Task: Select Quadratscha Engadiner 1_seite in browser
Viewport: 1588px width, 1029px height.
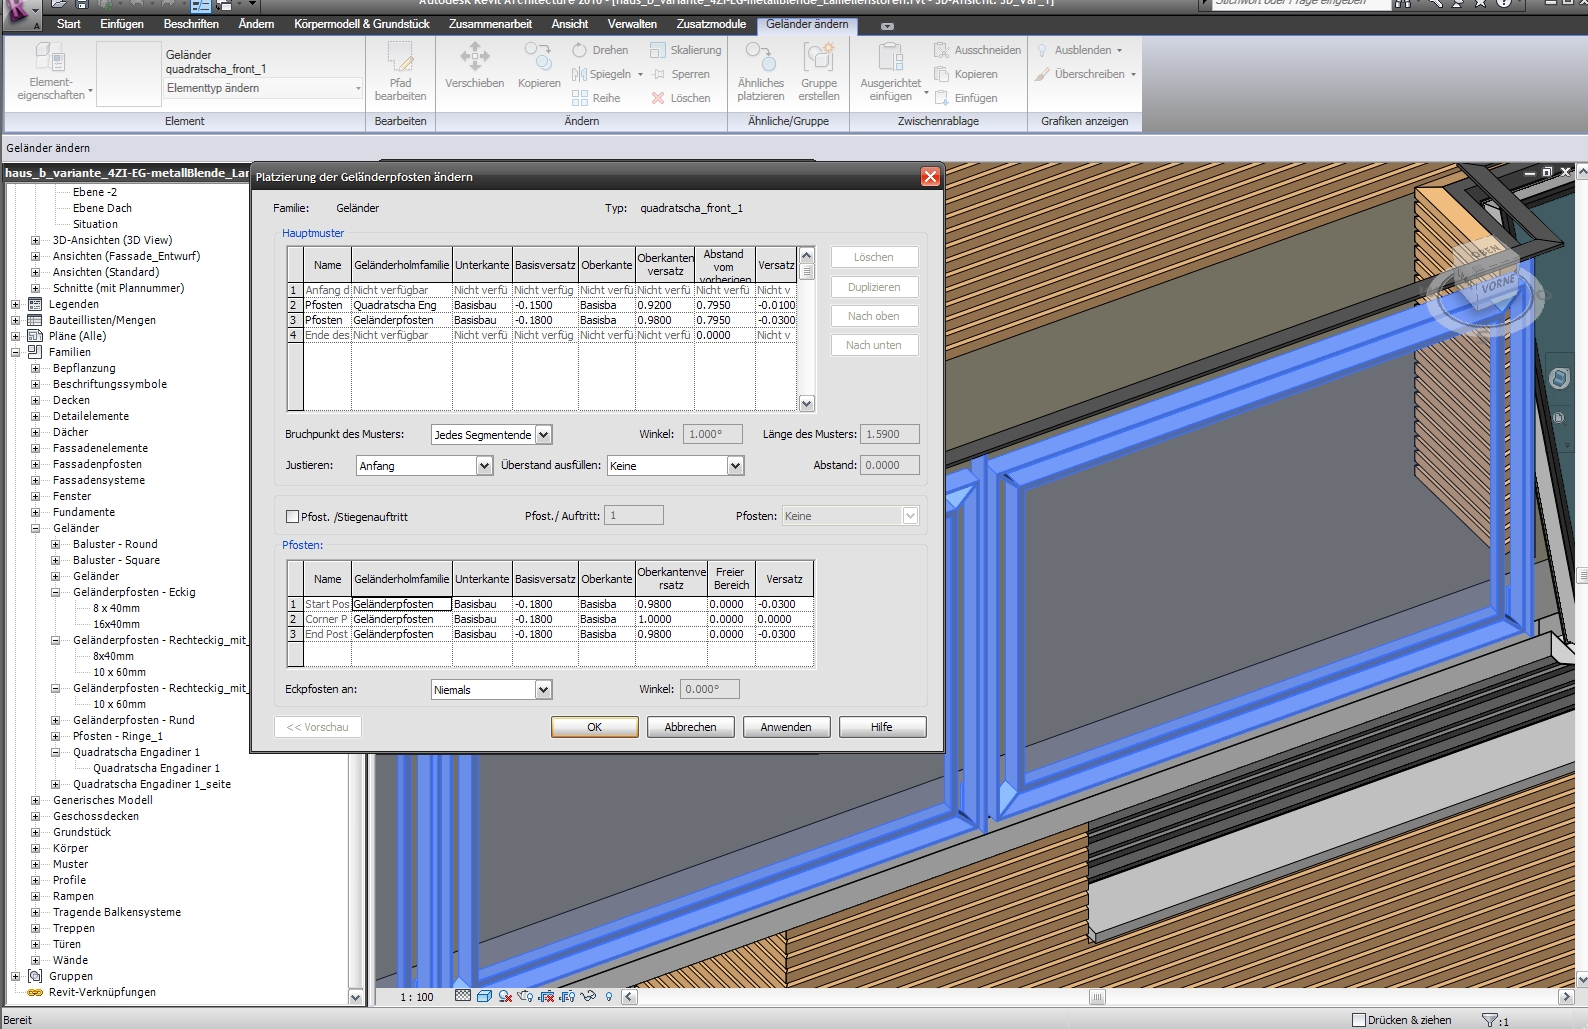Action: coord(152,784)
